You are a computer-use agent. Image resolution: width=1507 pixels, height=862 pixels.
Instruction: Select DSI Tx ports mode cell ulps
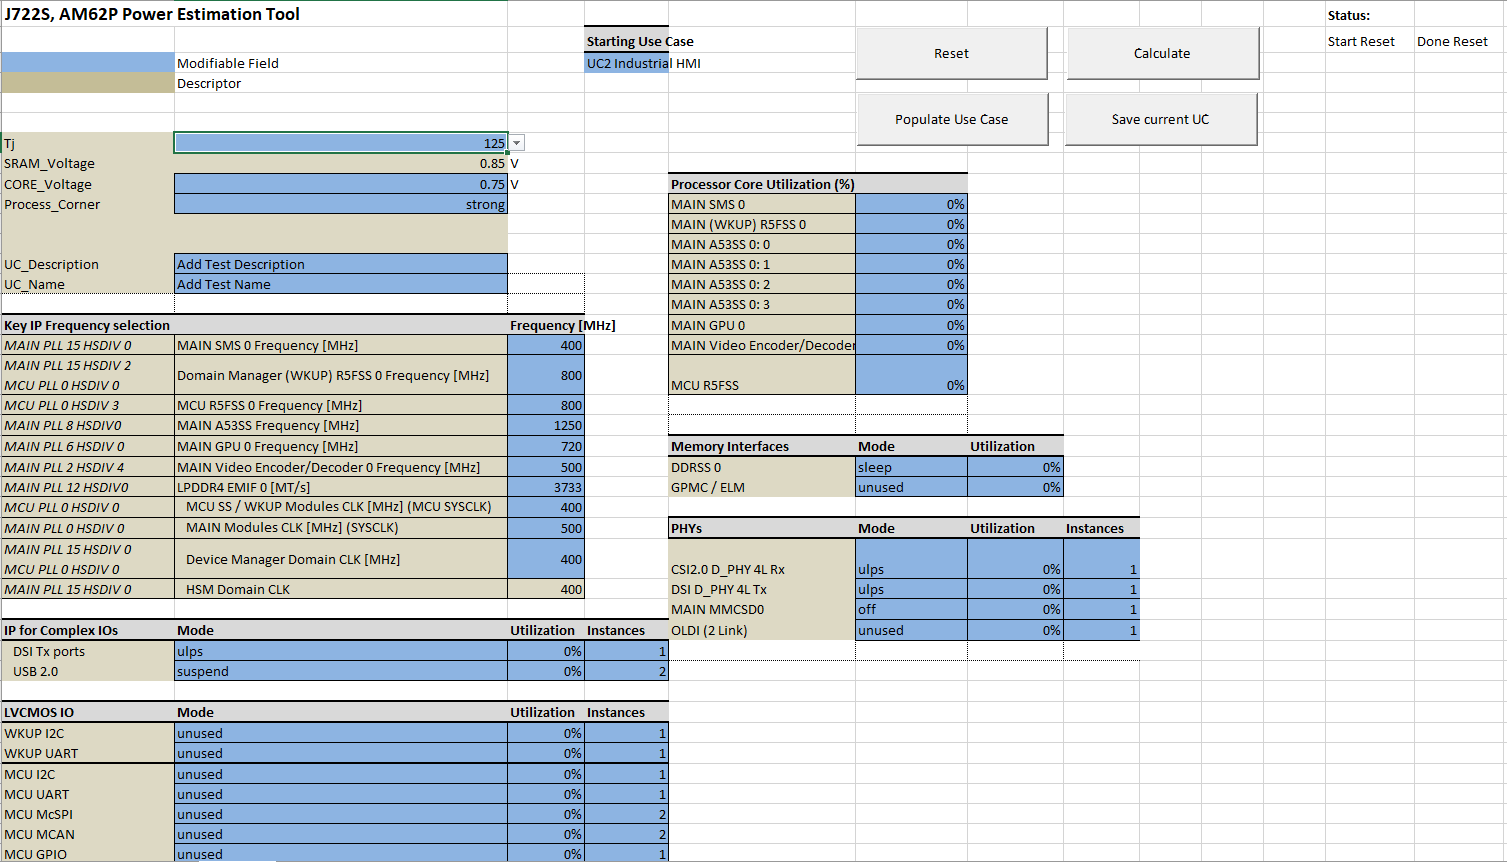point(341,651)
